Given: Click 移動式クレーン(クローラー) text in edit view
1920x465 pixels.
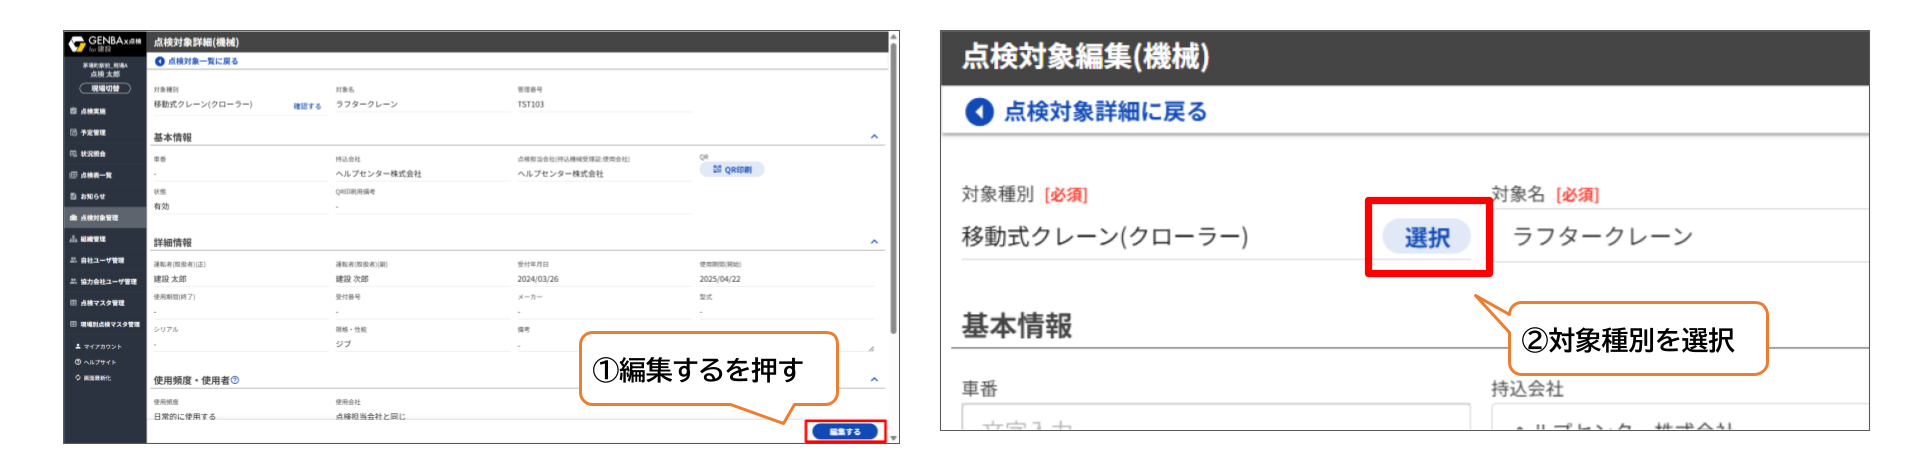Looking at the screenshot, I should [x=1105, y=237].
